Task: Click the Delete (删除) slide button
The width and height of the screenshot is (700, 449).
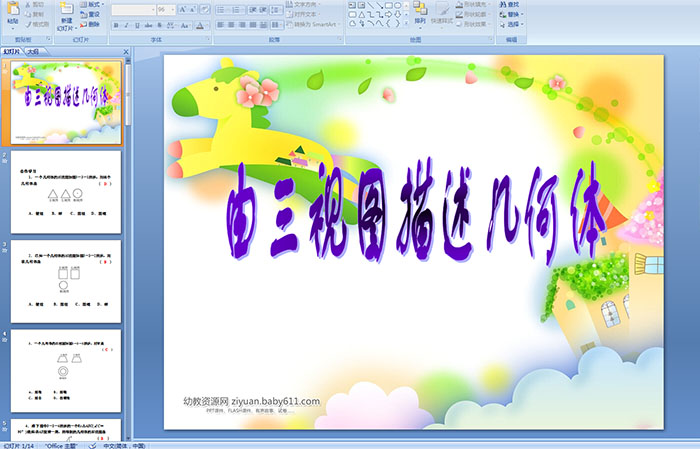Action: [x=90, y=24]
